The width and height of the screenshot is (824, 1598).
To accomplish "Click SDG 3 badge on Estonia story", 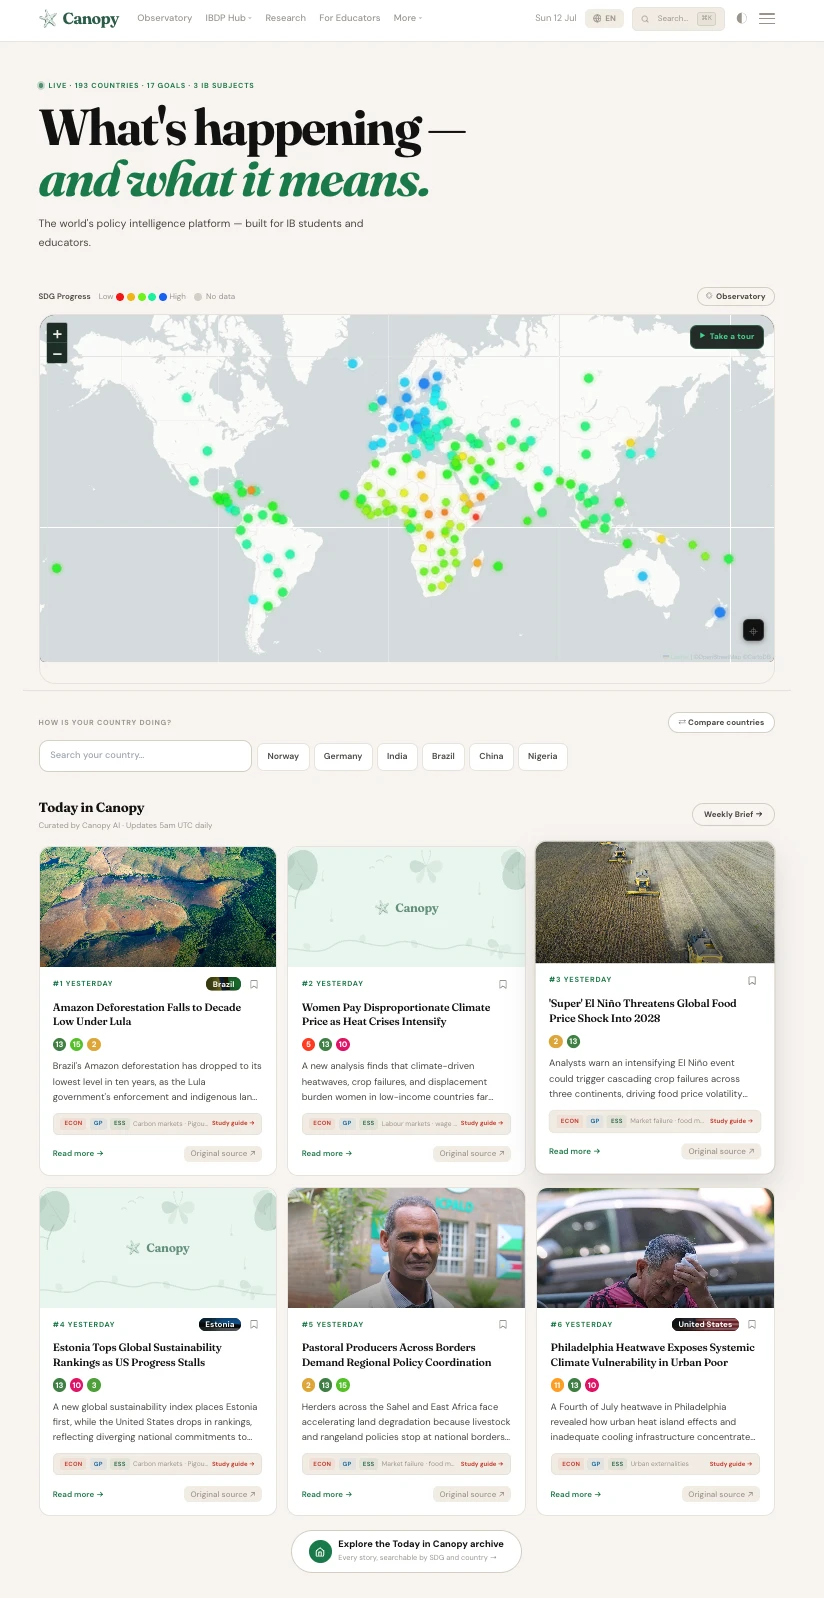I will click(94, 1385).
